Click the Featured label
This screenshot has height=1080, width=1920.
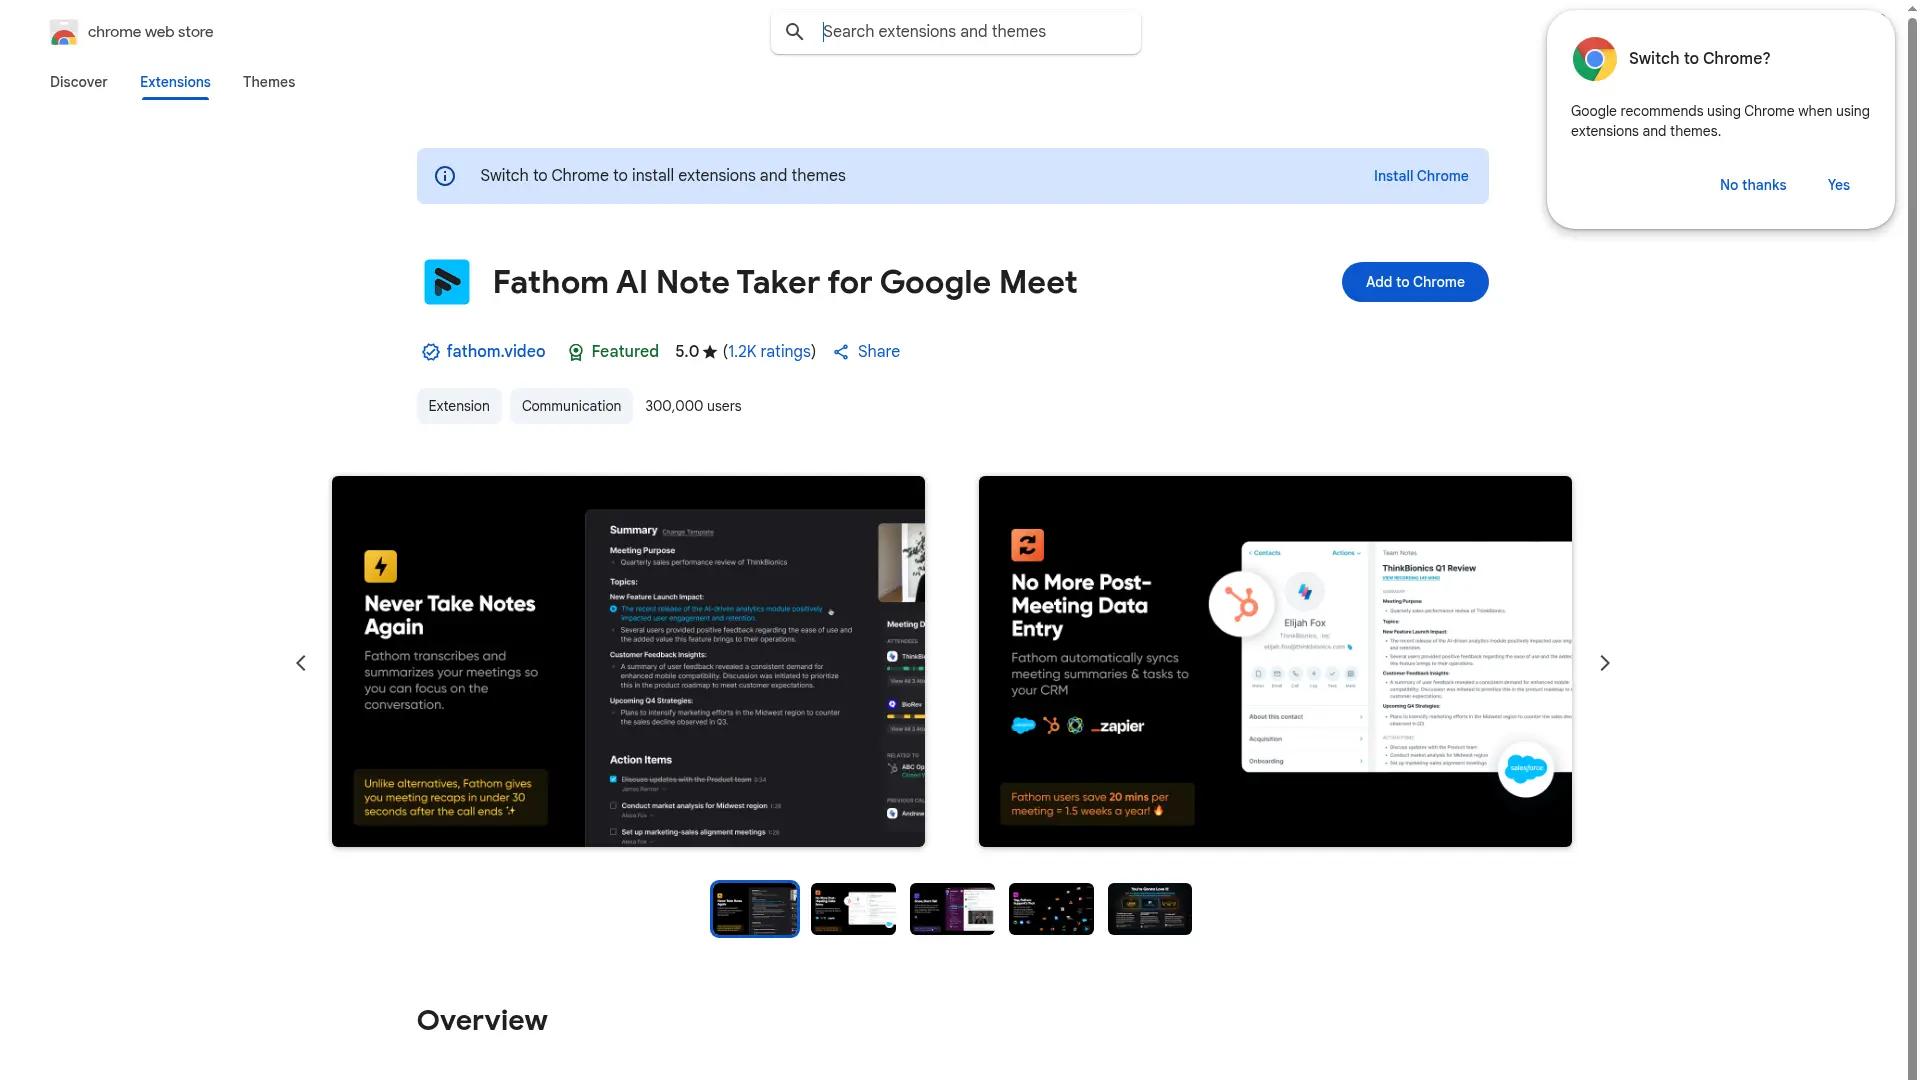tap(625, 352)
